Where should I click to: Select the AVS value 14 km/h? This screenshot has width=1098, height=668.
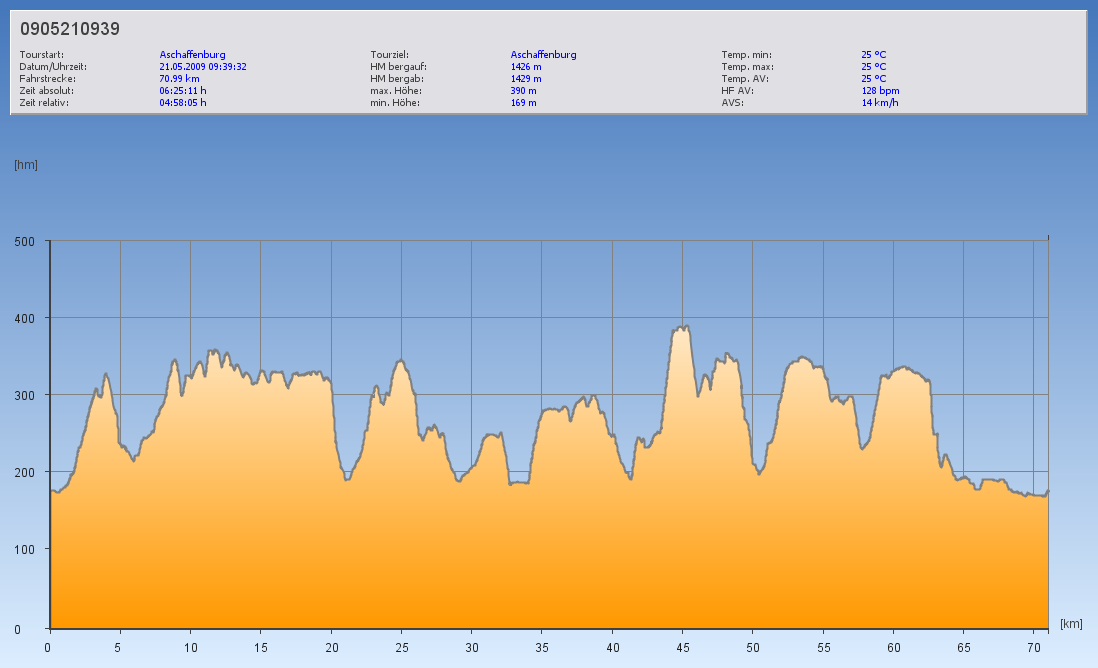pyautogui.click(x=879, y=102)
